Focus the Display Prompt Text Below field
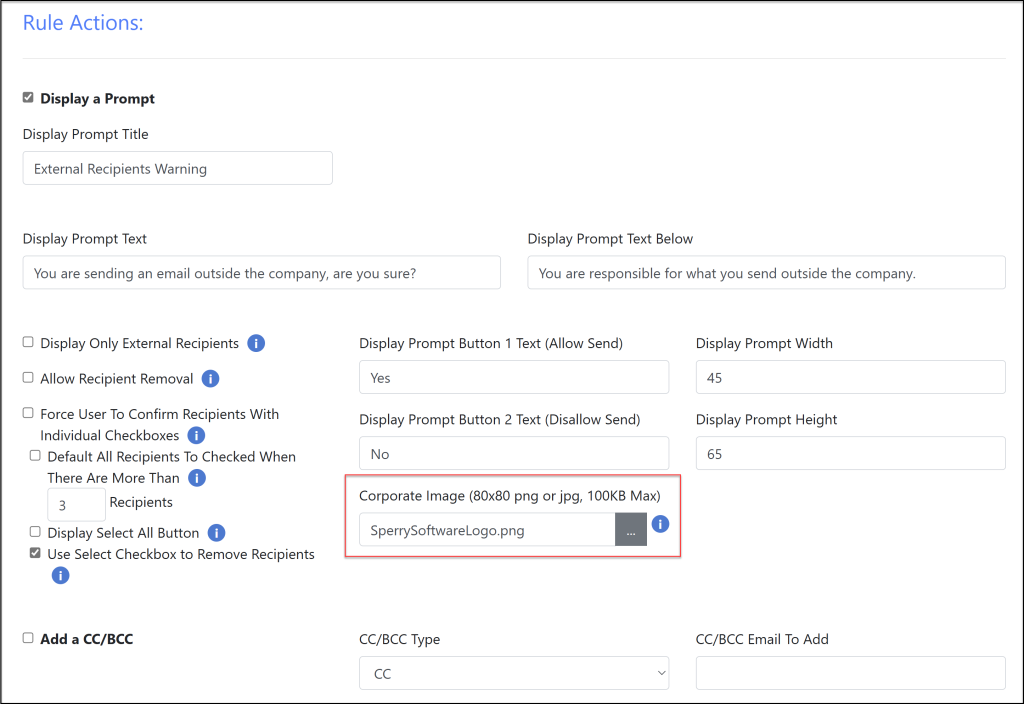This screenshot has height=704, width=1024. 766,273
